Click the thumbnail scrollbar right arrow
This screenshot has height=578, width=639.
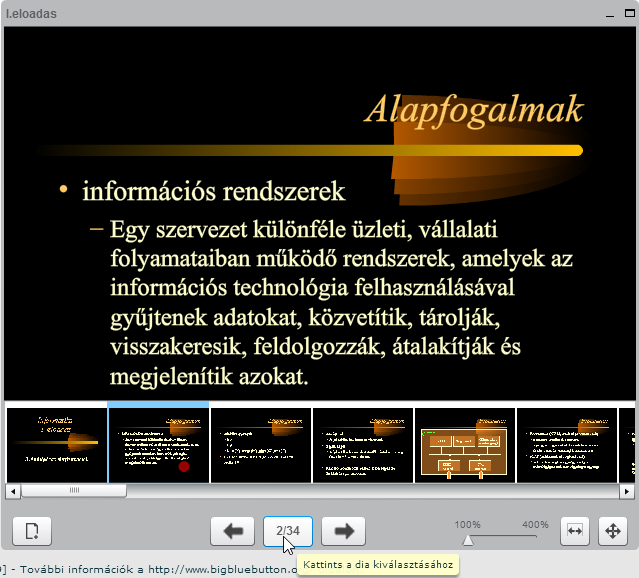coord(626,491)
